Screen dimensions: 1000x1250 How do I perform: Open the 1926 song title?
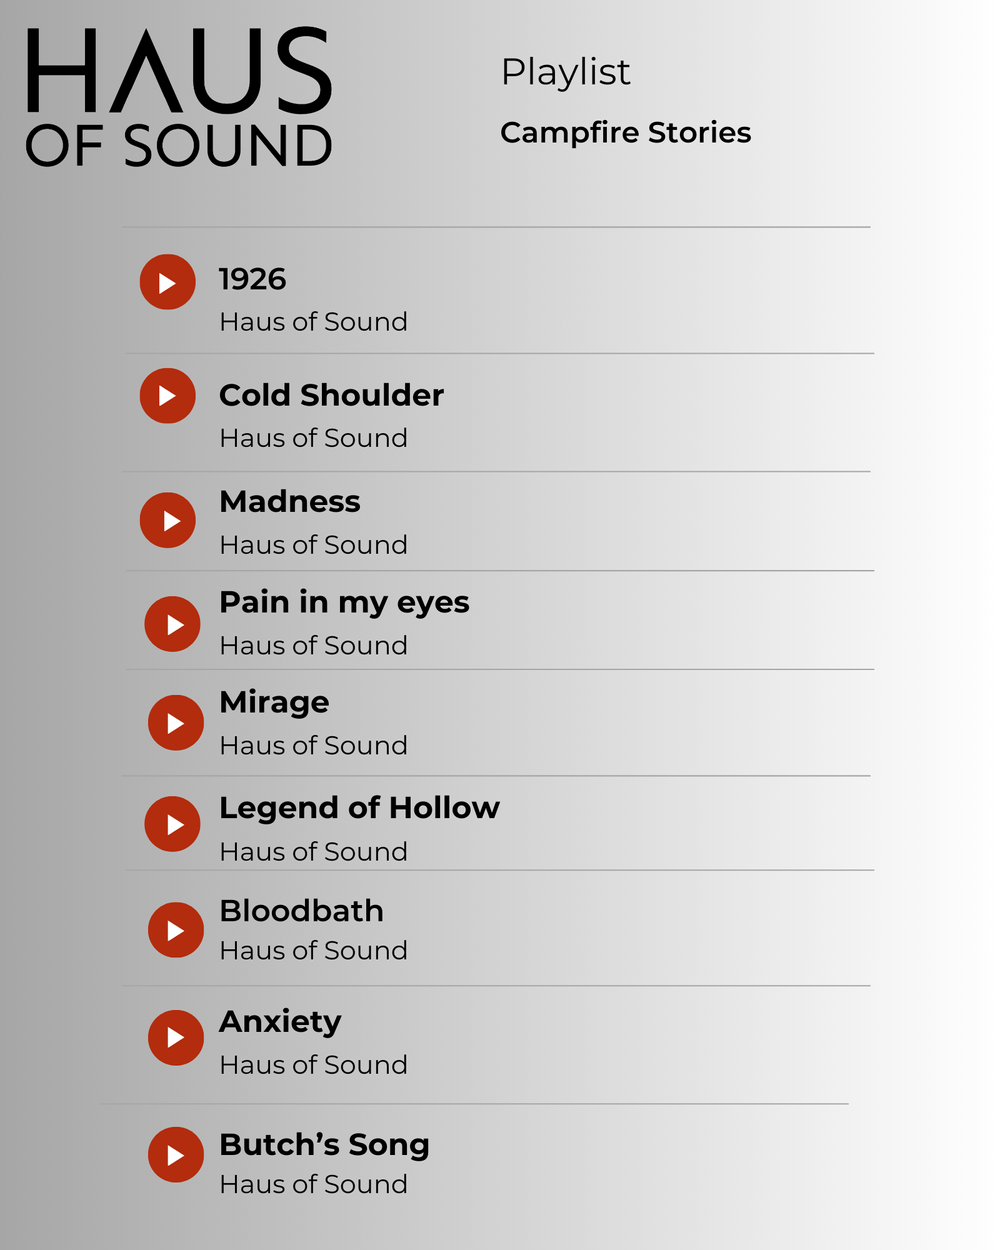click(x=252, y=279)
